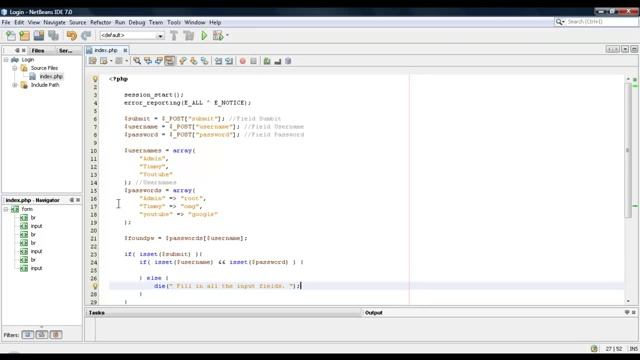This screenshot has height=360, width=640.
Task: Click the Last Edit icon at editor toolbar start
Action: [x=93, y=61]
